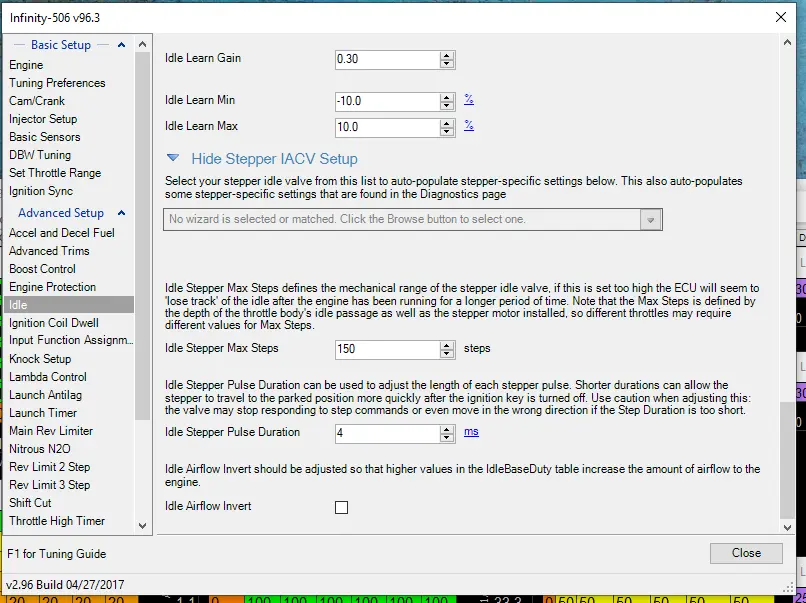The width and height of the screenshot is (806, 603).
Task: Decrease Idle Learn Min value
Action: coord(447,106)
